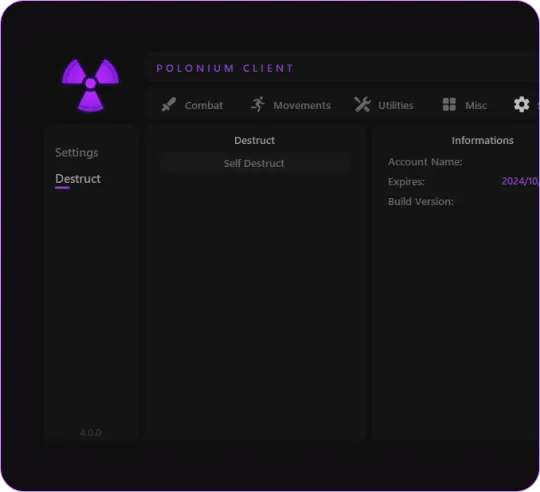Click the Account Name label
Image resolution: width=540 pixels, height=492 pixels.
tap(425, 162)
